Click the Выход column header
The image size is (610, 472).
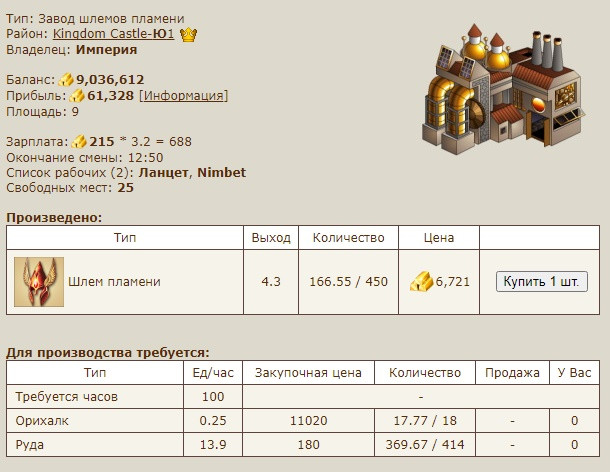[271, 238]
